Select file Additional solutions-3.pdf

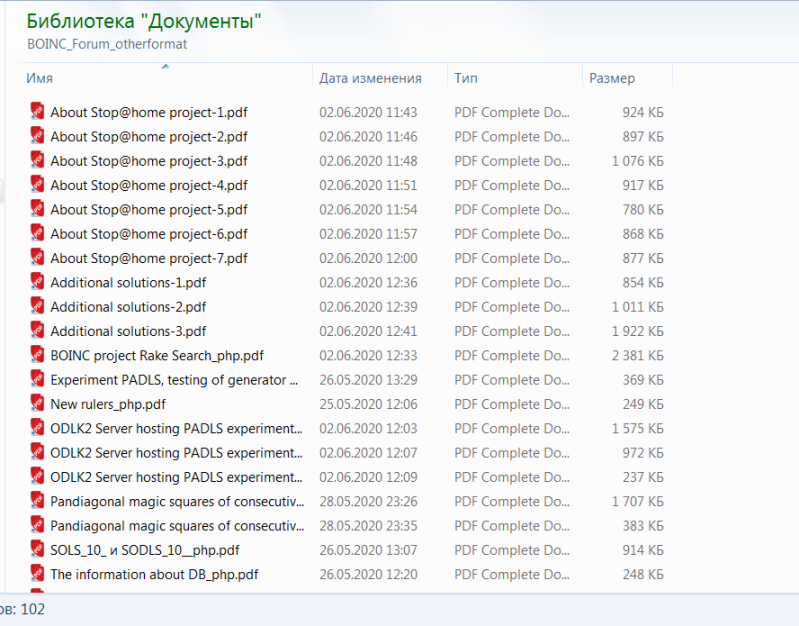pos(128,331)
